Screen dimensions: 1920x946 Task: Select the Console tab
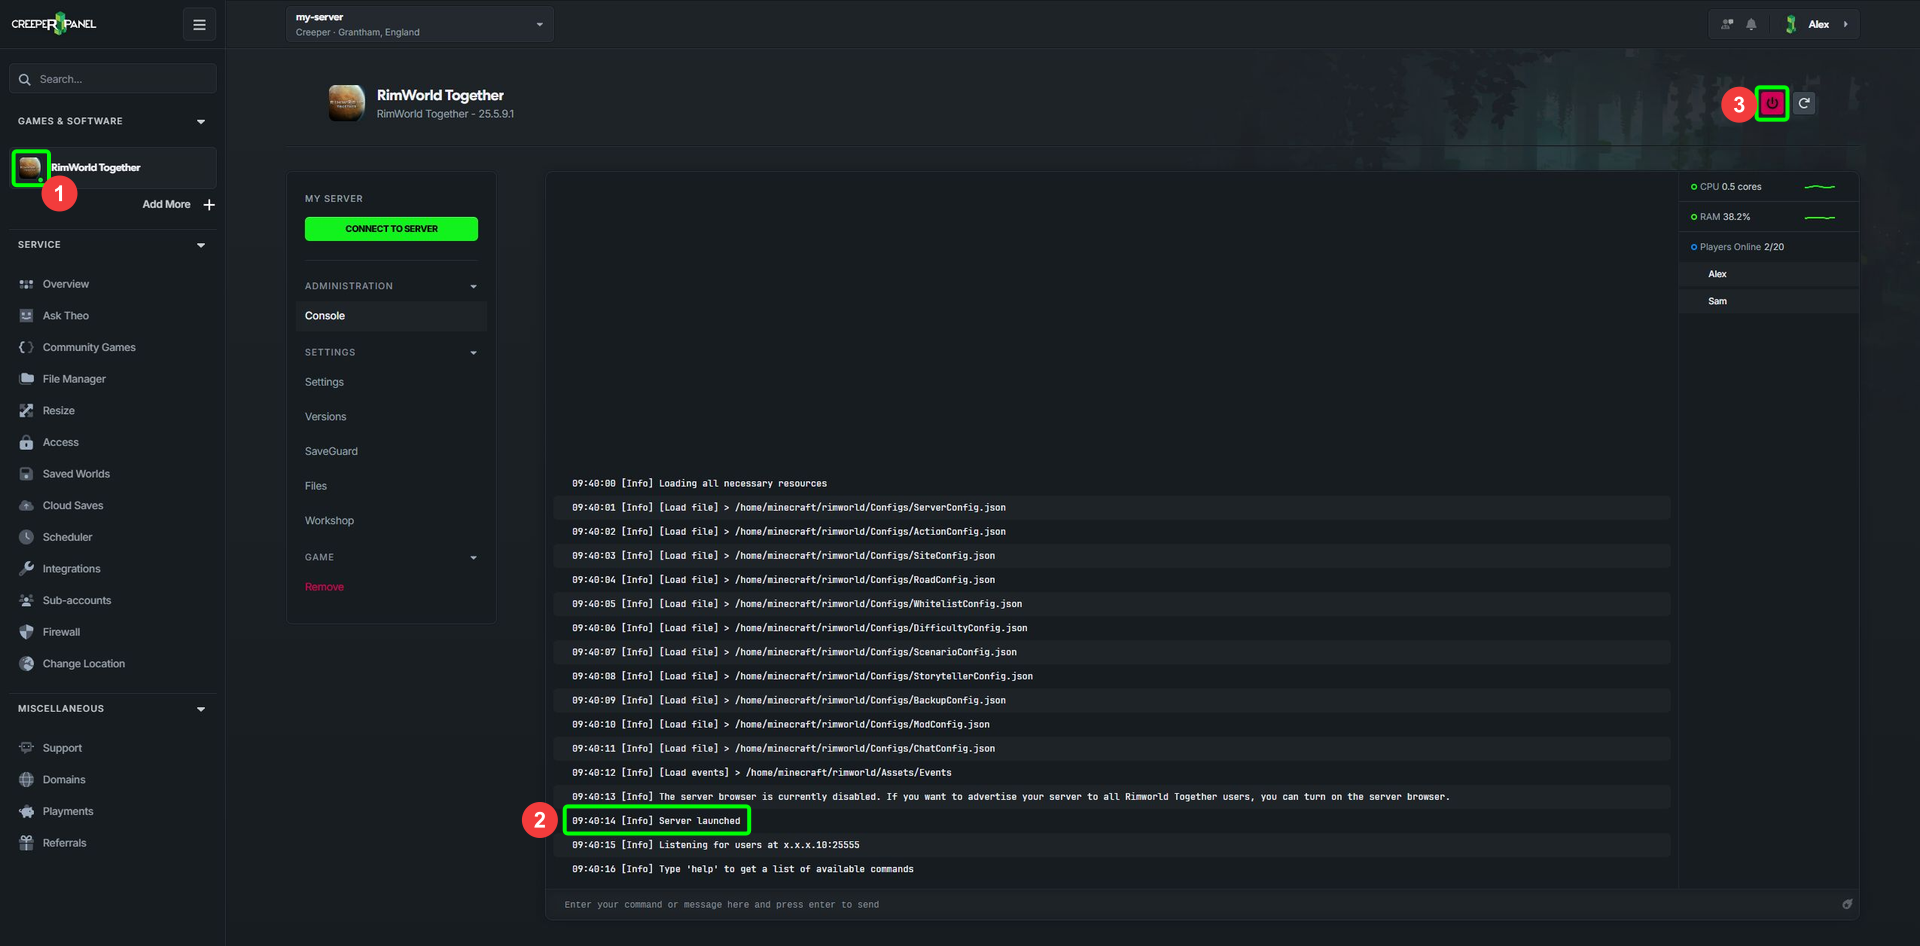tap(391, 316)
